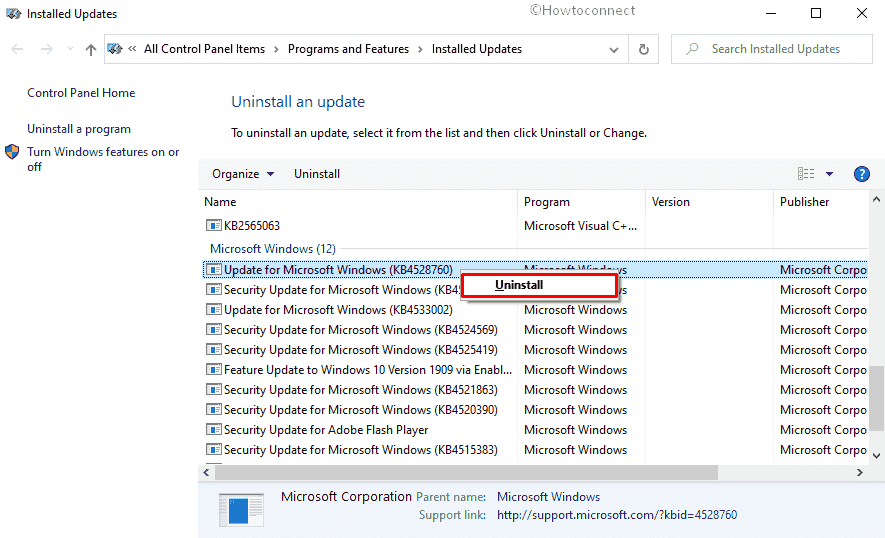Viewport: 885px width, 538px height.
Task: Click icon of KB4521863 security update
Action: click(x=213, y=390)
